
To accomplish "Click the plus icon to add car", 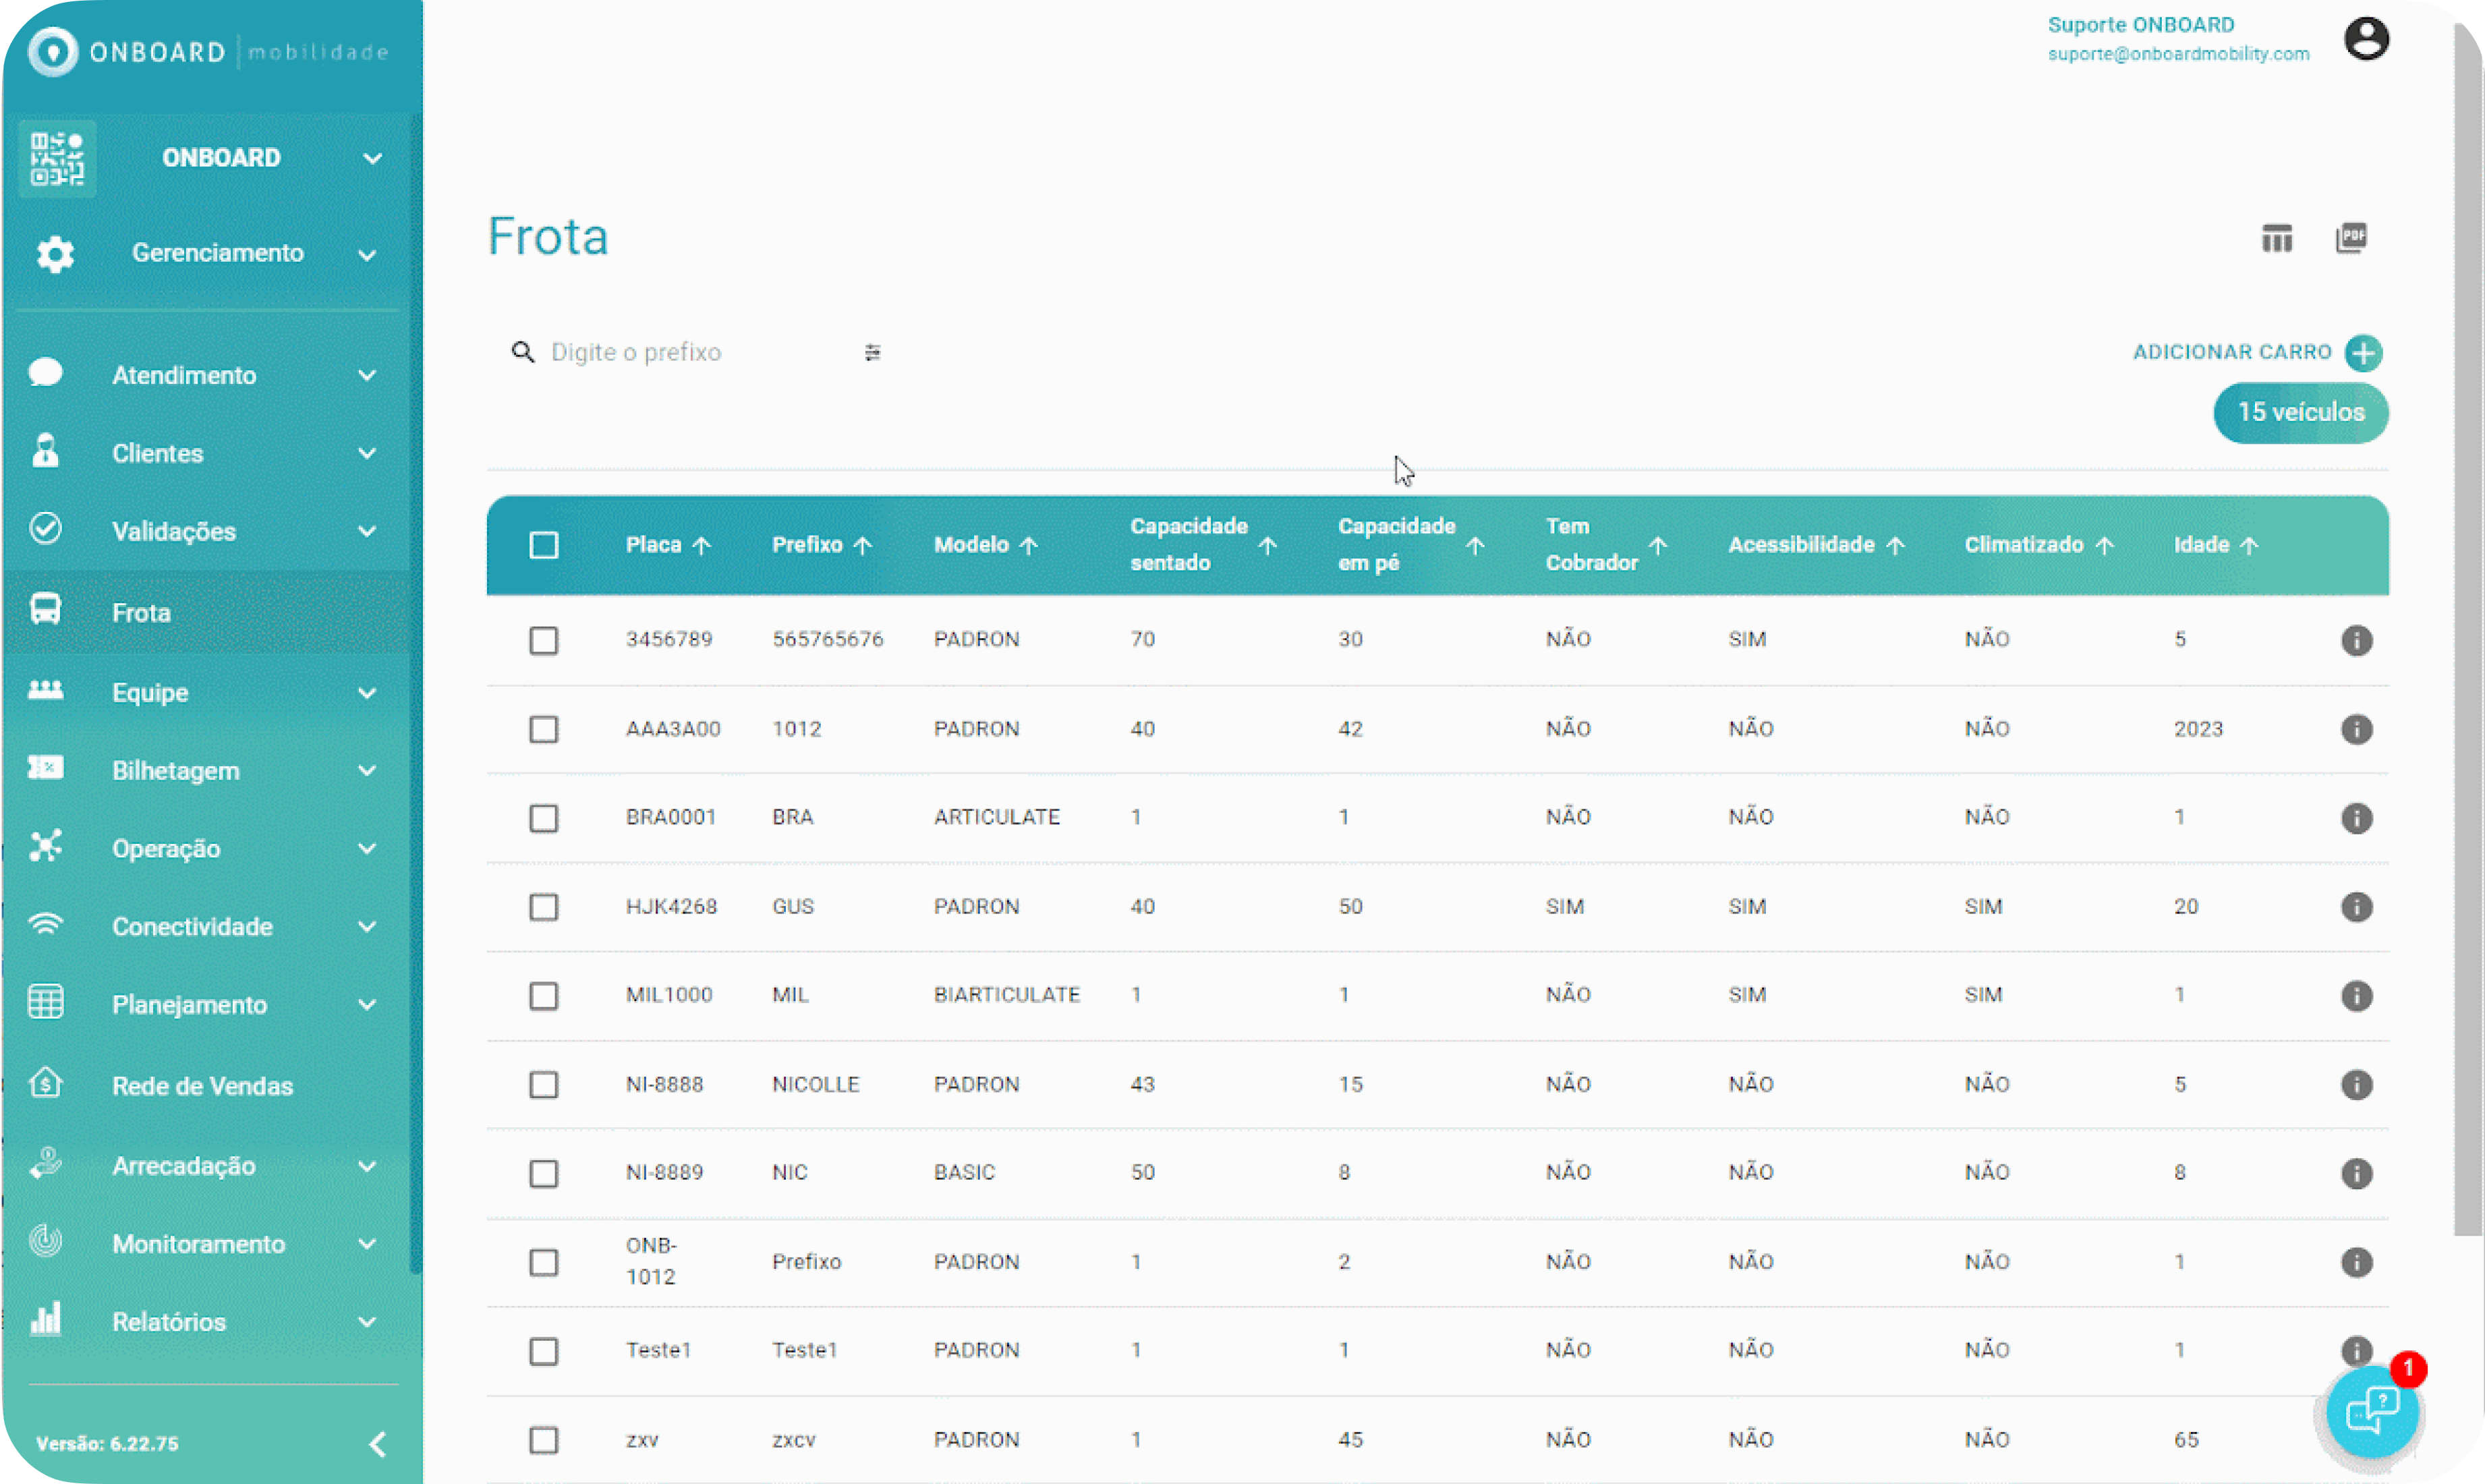I will pyautogui.click(x=2364, y=352).
